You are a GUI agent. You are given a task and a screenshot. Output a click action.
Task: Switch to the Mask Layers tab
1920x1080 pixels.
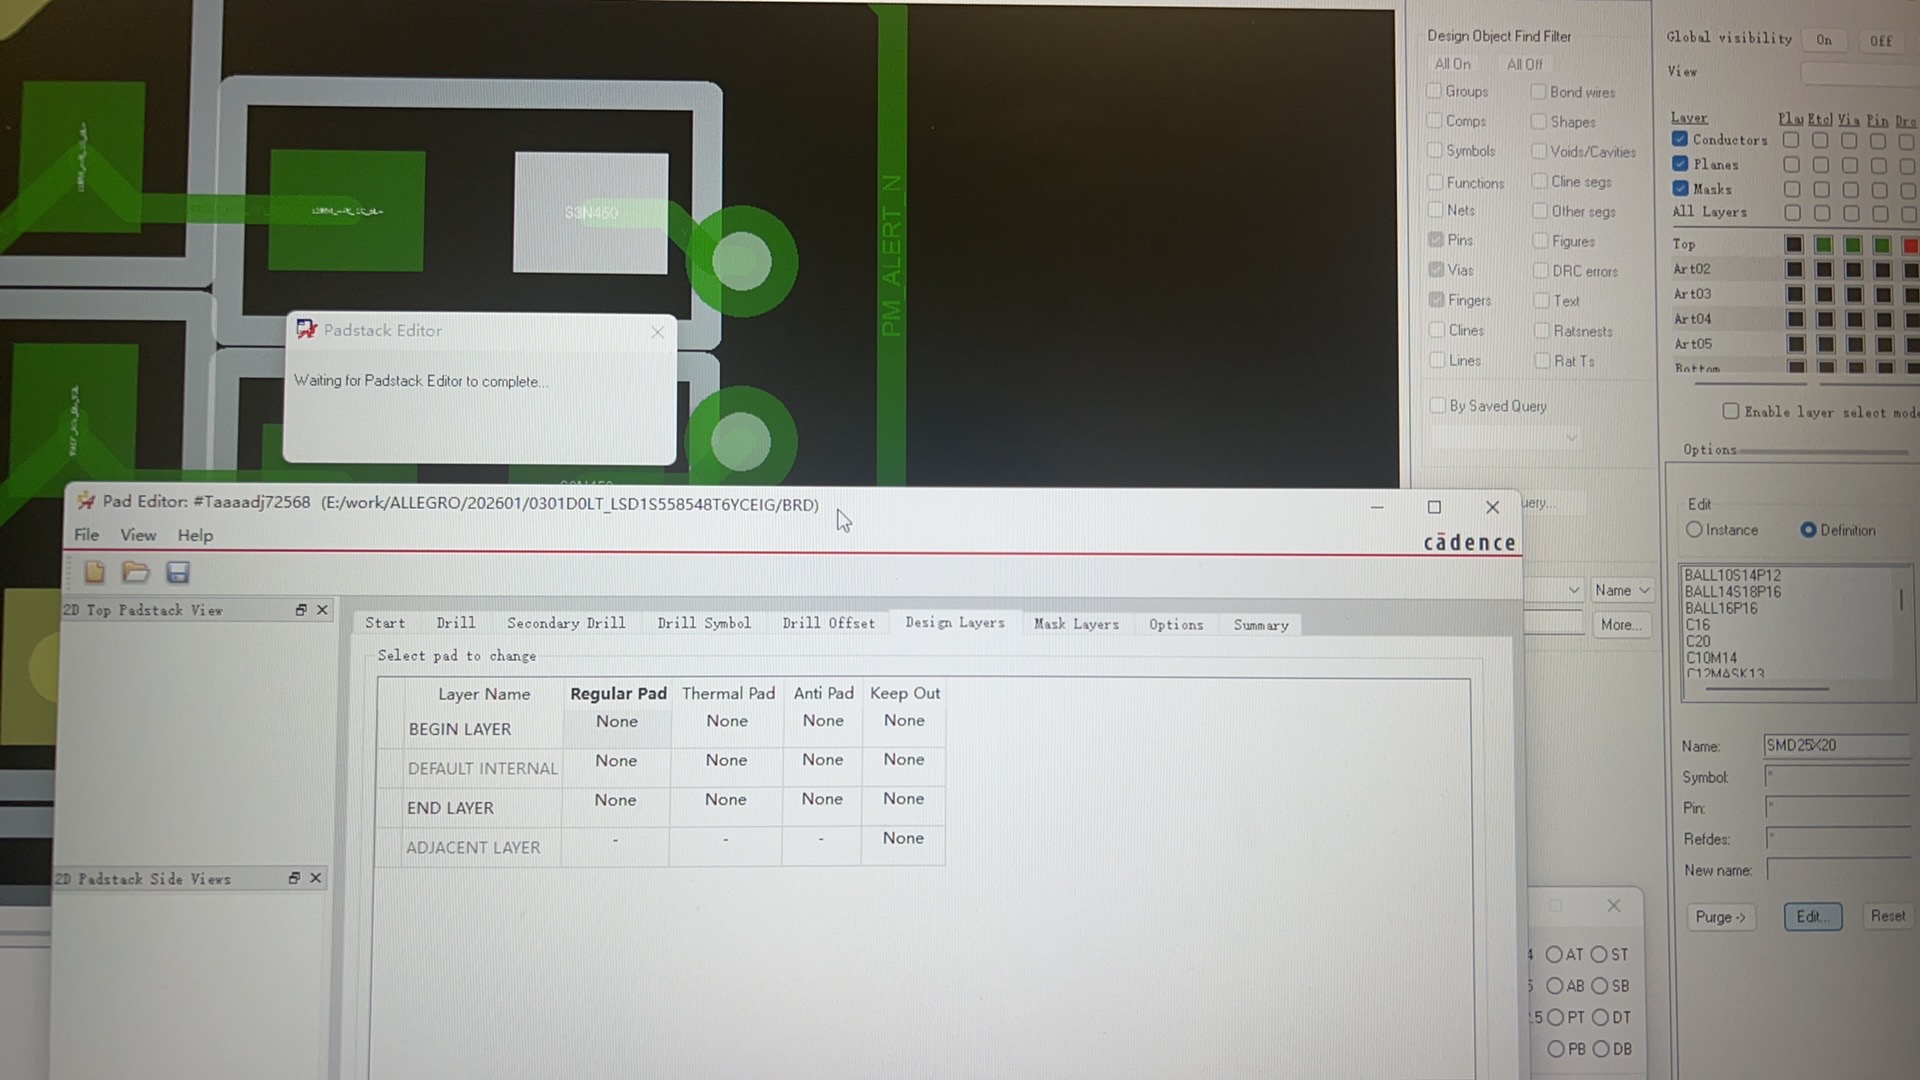tap(1076, 624)
